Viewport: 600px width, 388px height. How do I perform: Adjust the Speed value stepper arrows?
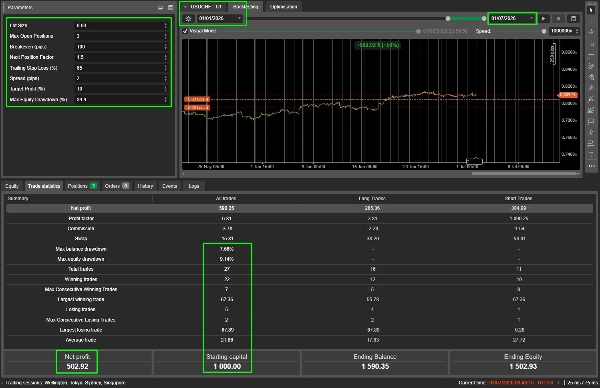click(x=577, y=31)
